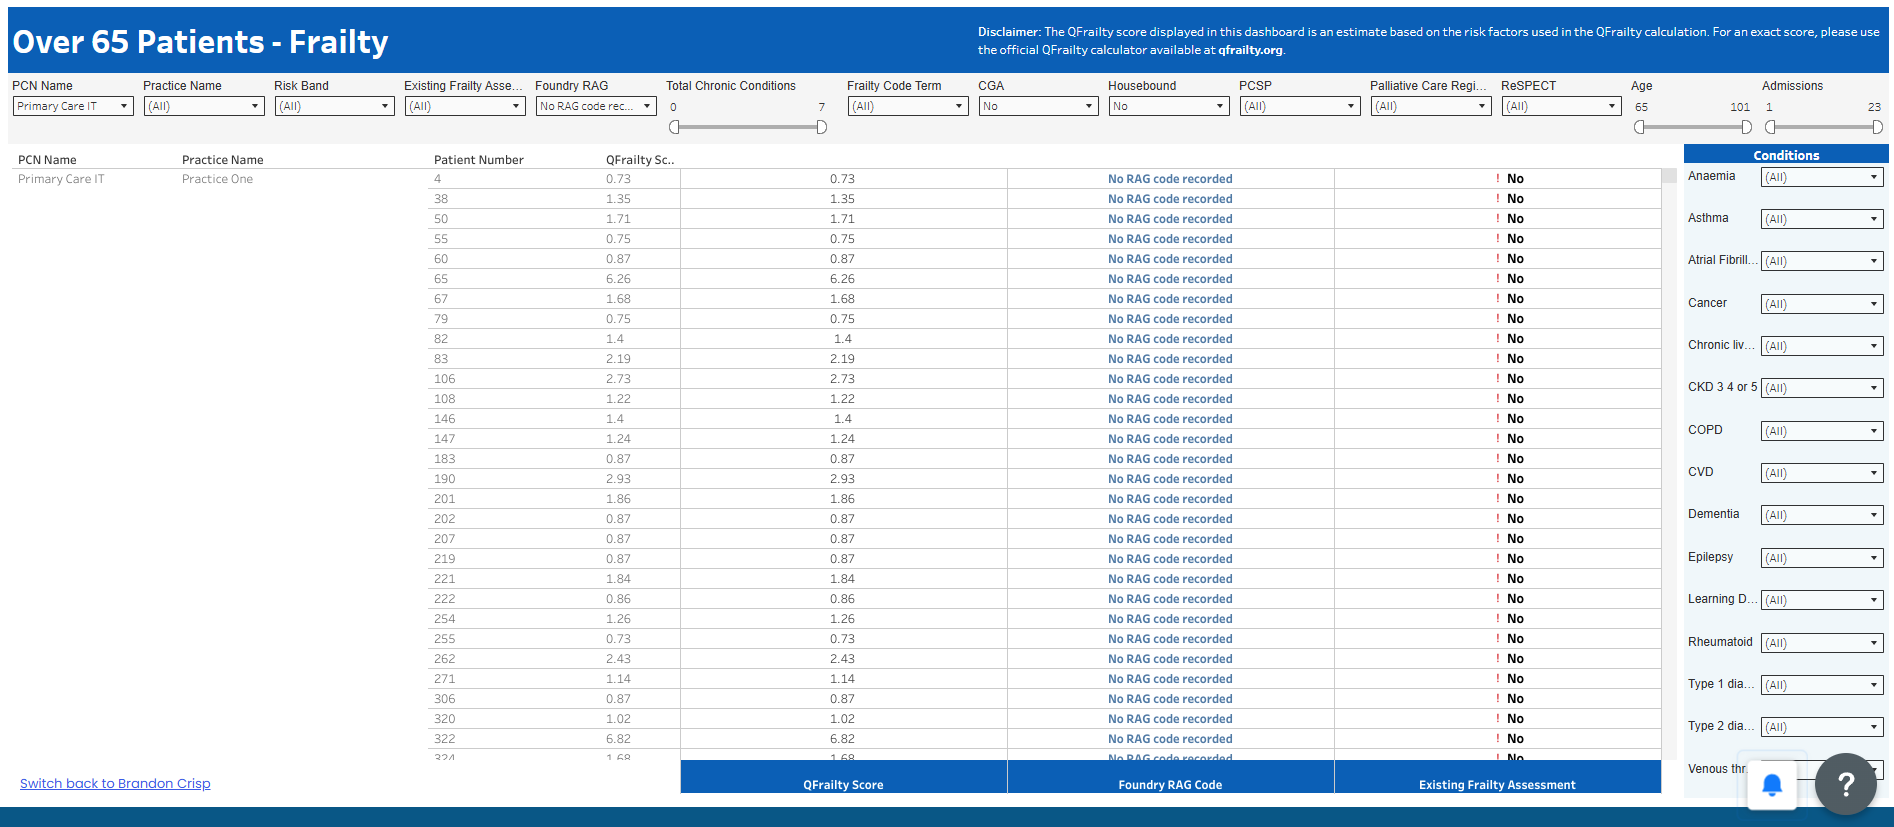
Task: Click the QFrailty Score column footer
Action: (843, 784)
